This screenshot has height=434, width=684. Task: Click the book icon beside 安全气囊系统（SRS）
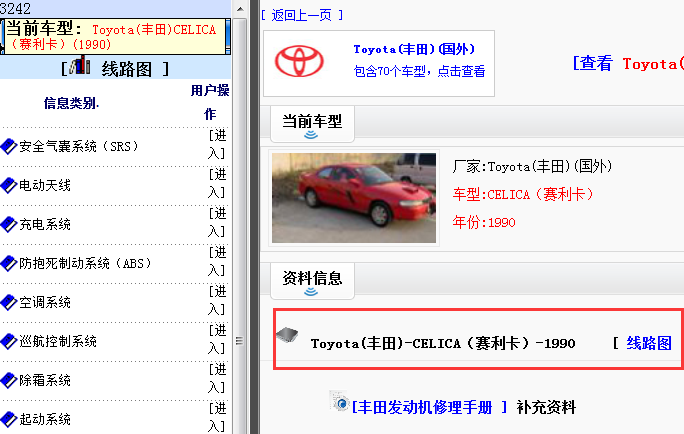[9, 146]
